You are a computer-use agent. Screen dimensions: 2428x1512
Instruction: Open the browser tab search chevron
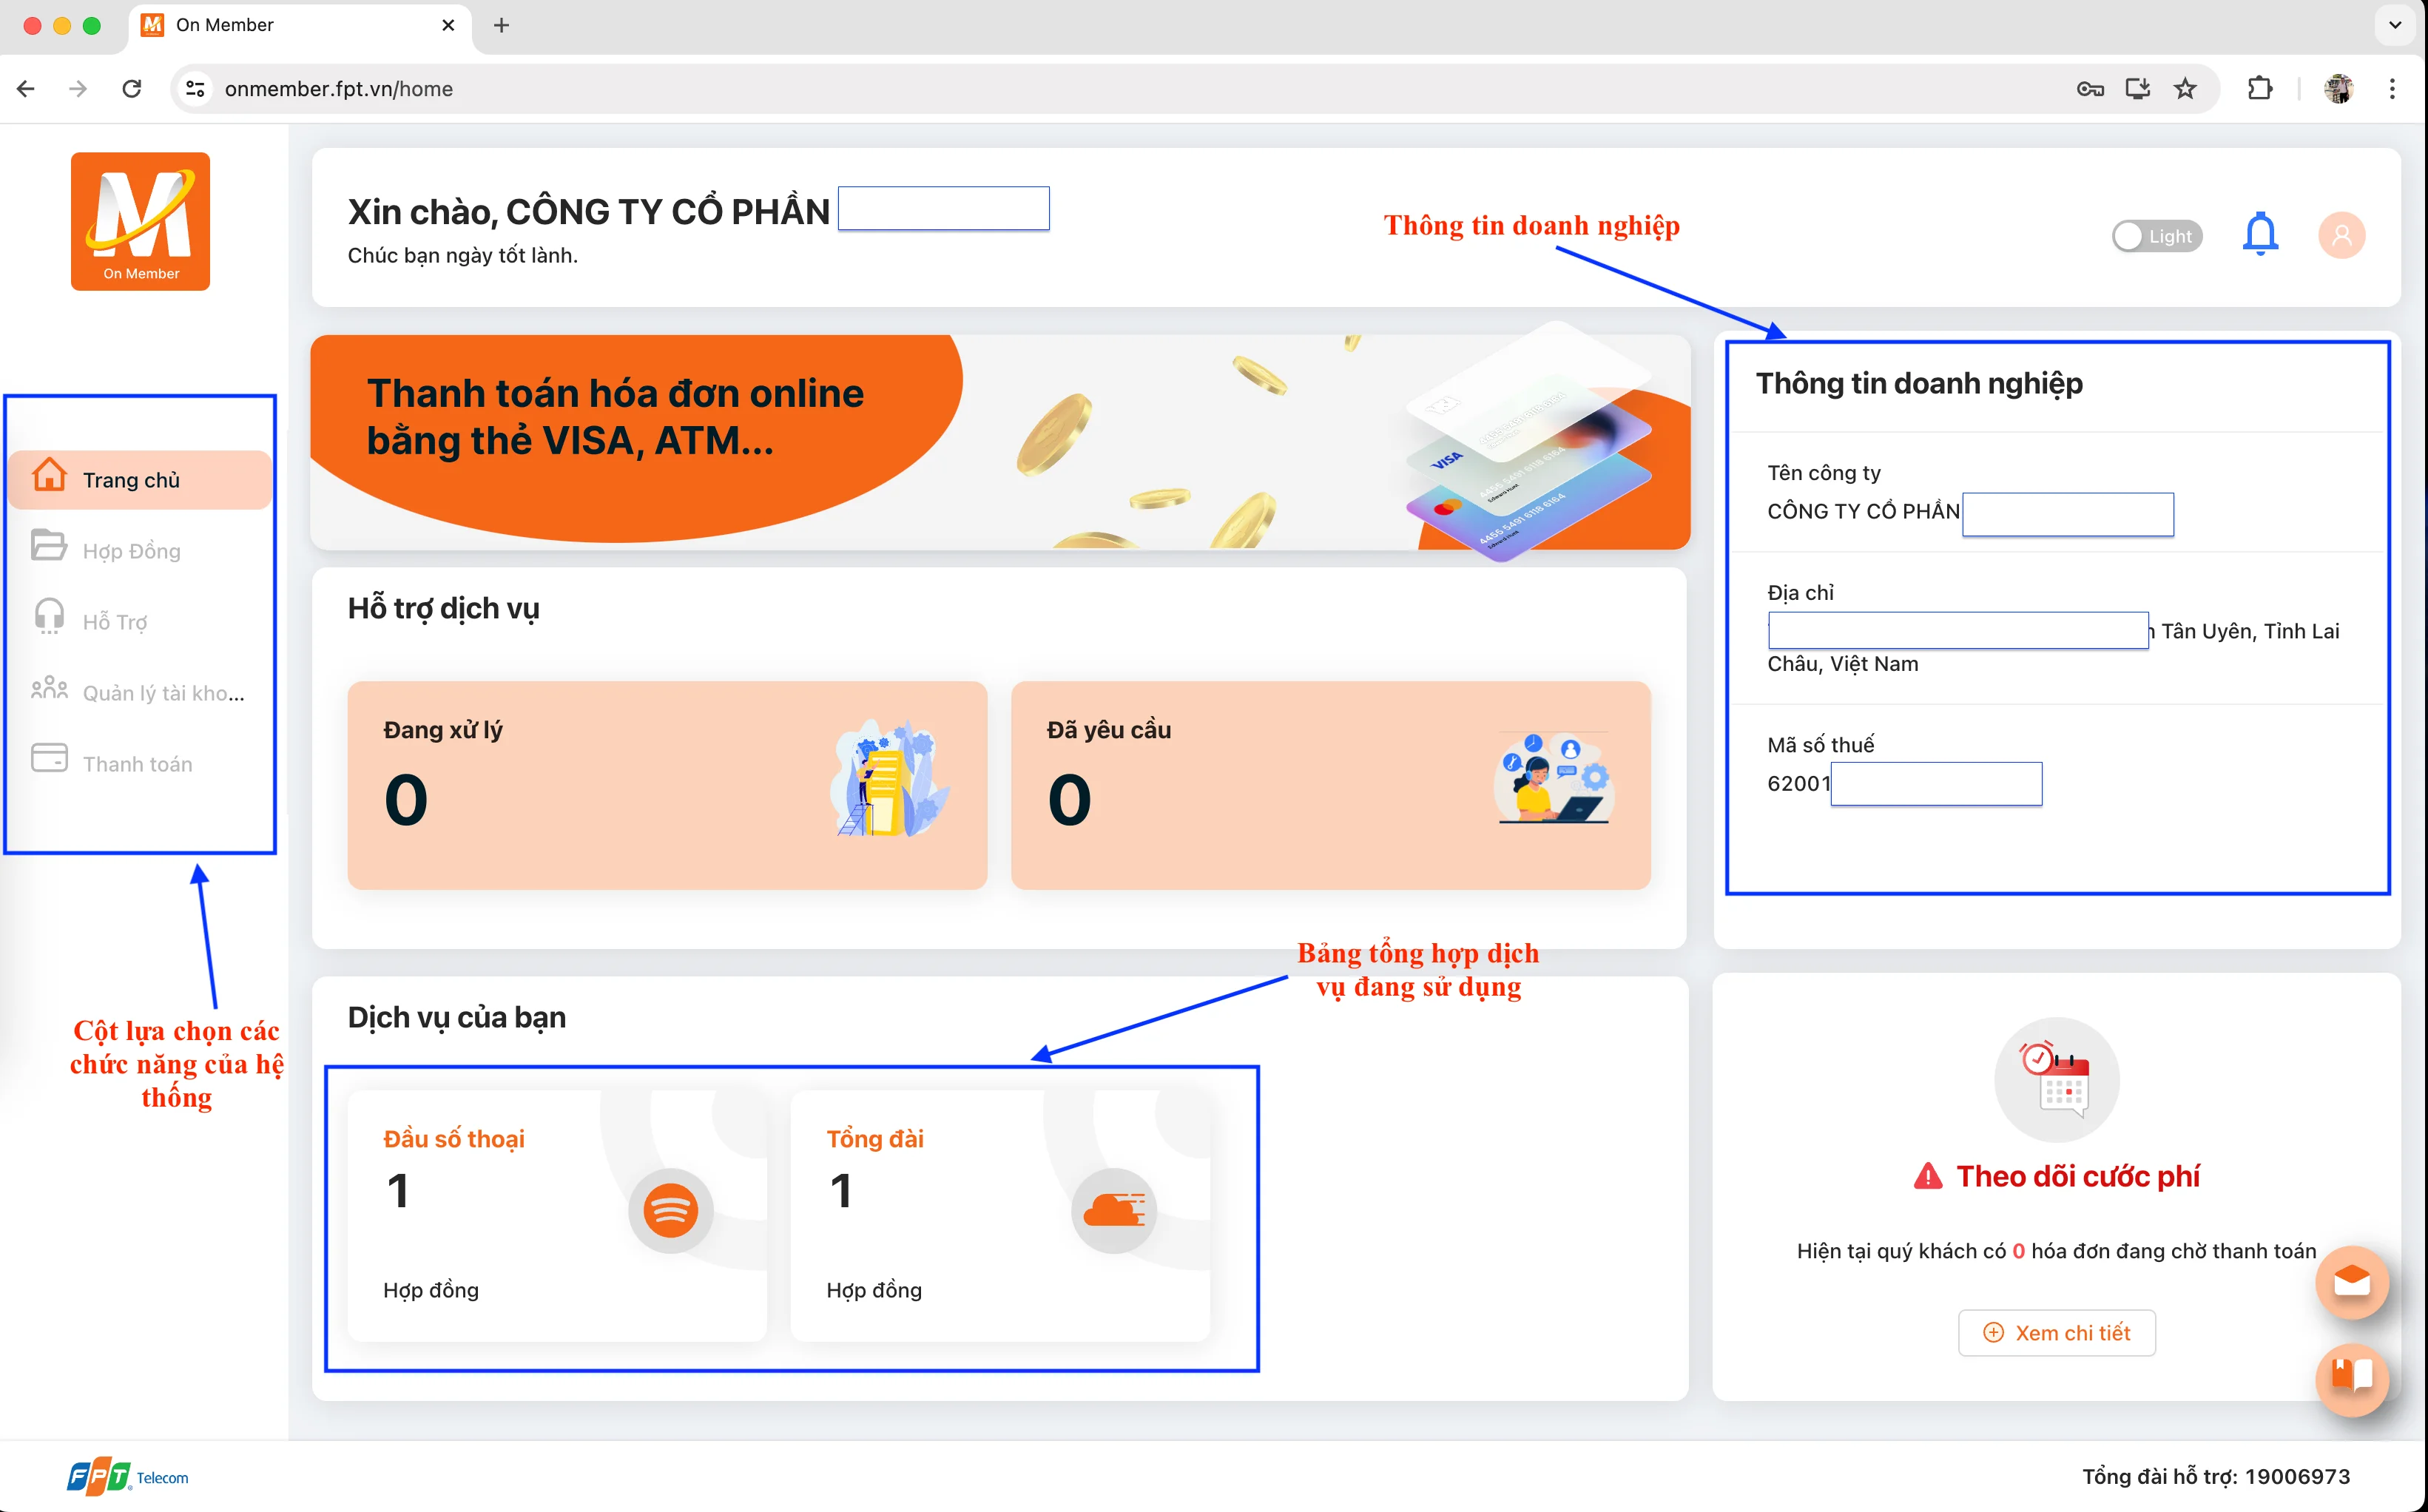pyautogui.click(x=2394, y=25)
